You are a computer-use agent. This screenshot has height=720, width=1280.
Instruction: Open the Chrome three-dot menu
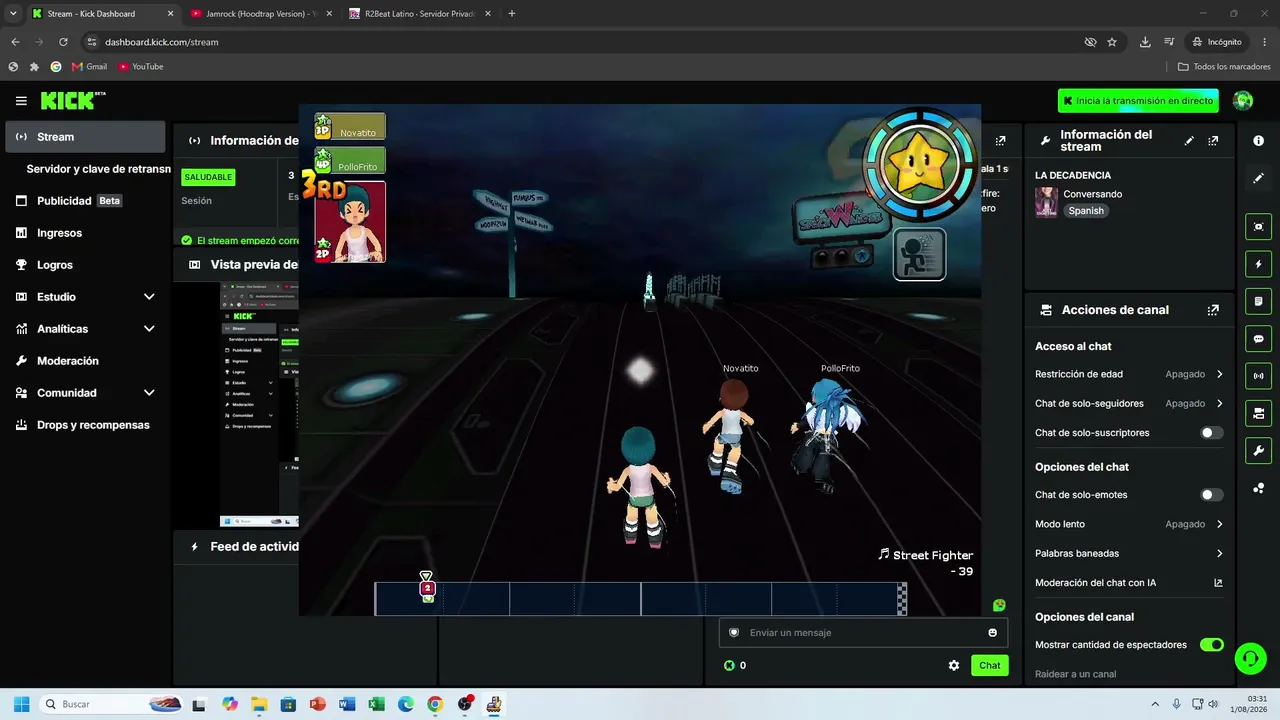1265,42
